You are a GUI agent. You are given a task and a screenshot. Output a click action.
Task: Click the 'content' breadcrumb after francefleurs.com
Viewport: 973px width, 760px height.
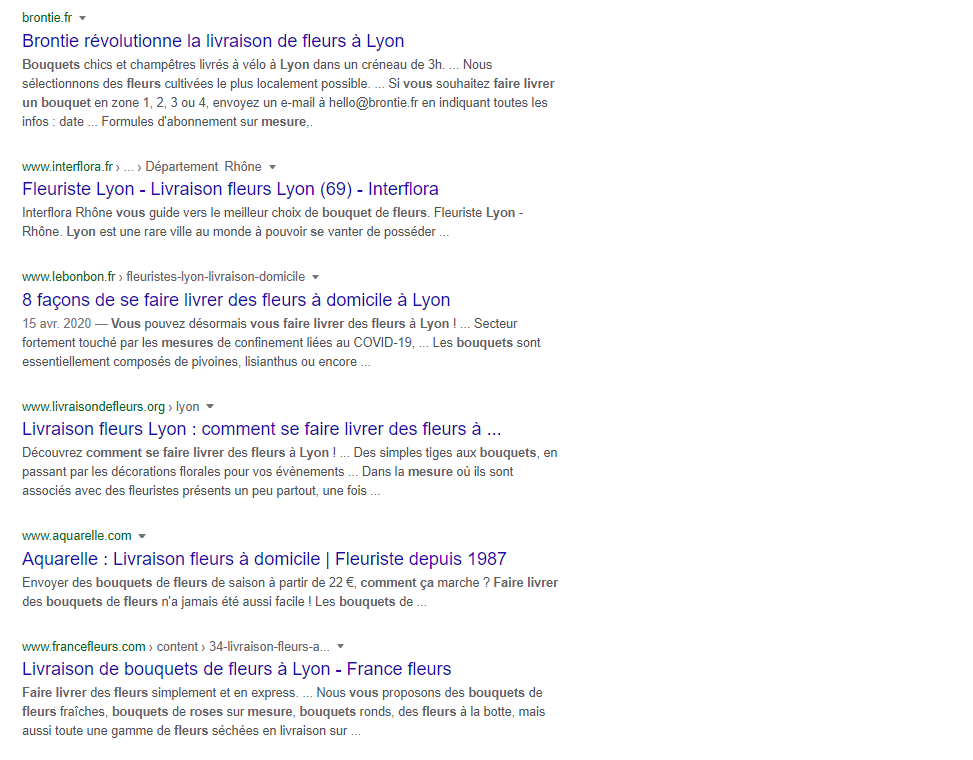(x=177, y=646)
